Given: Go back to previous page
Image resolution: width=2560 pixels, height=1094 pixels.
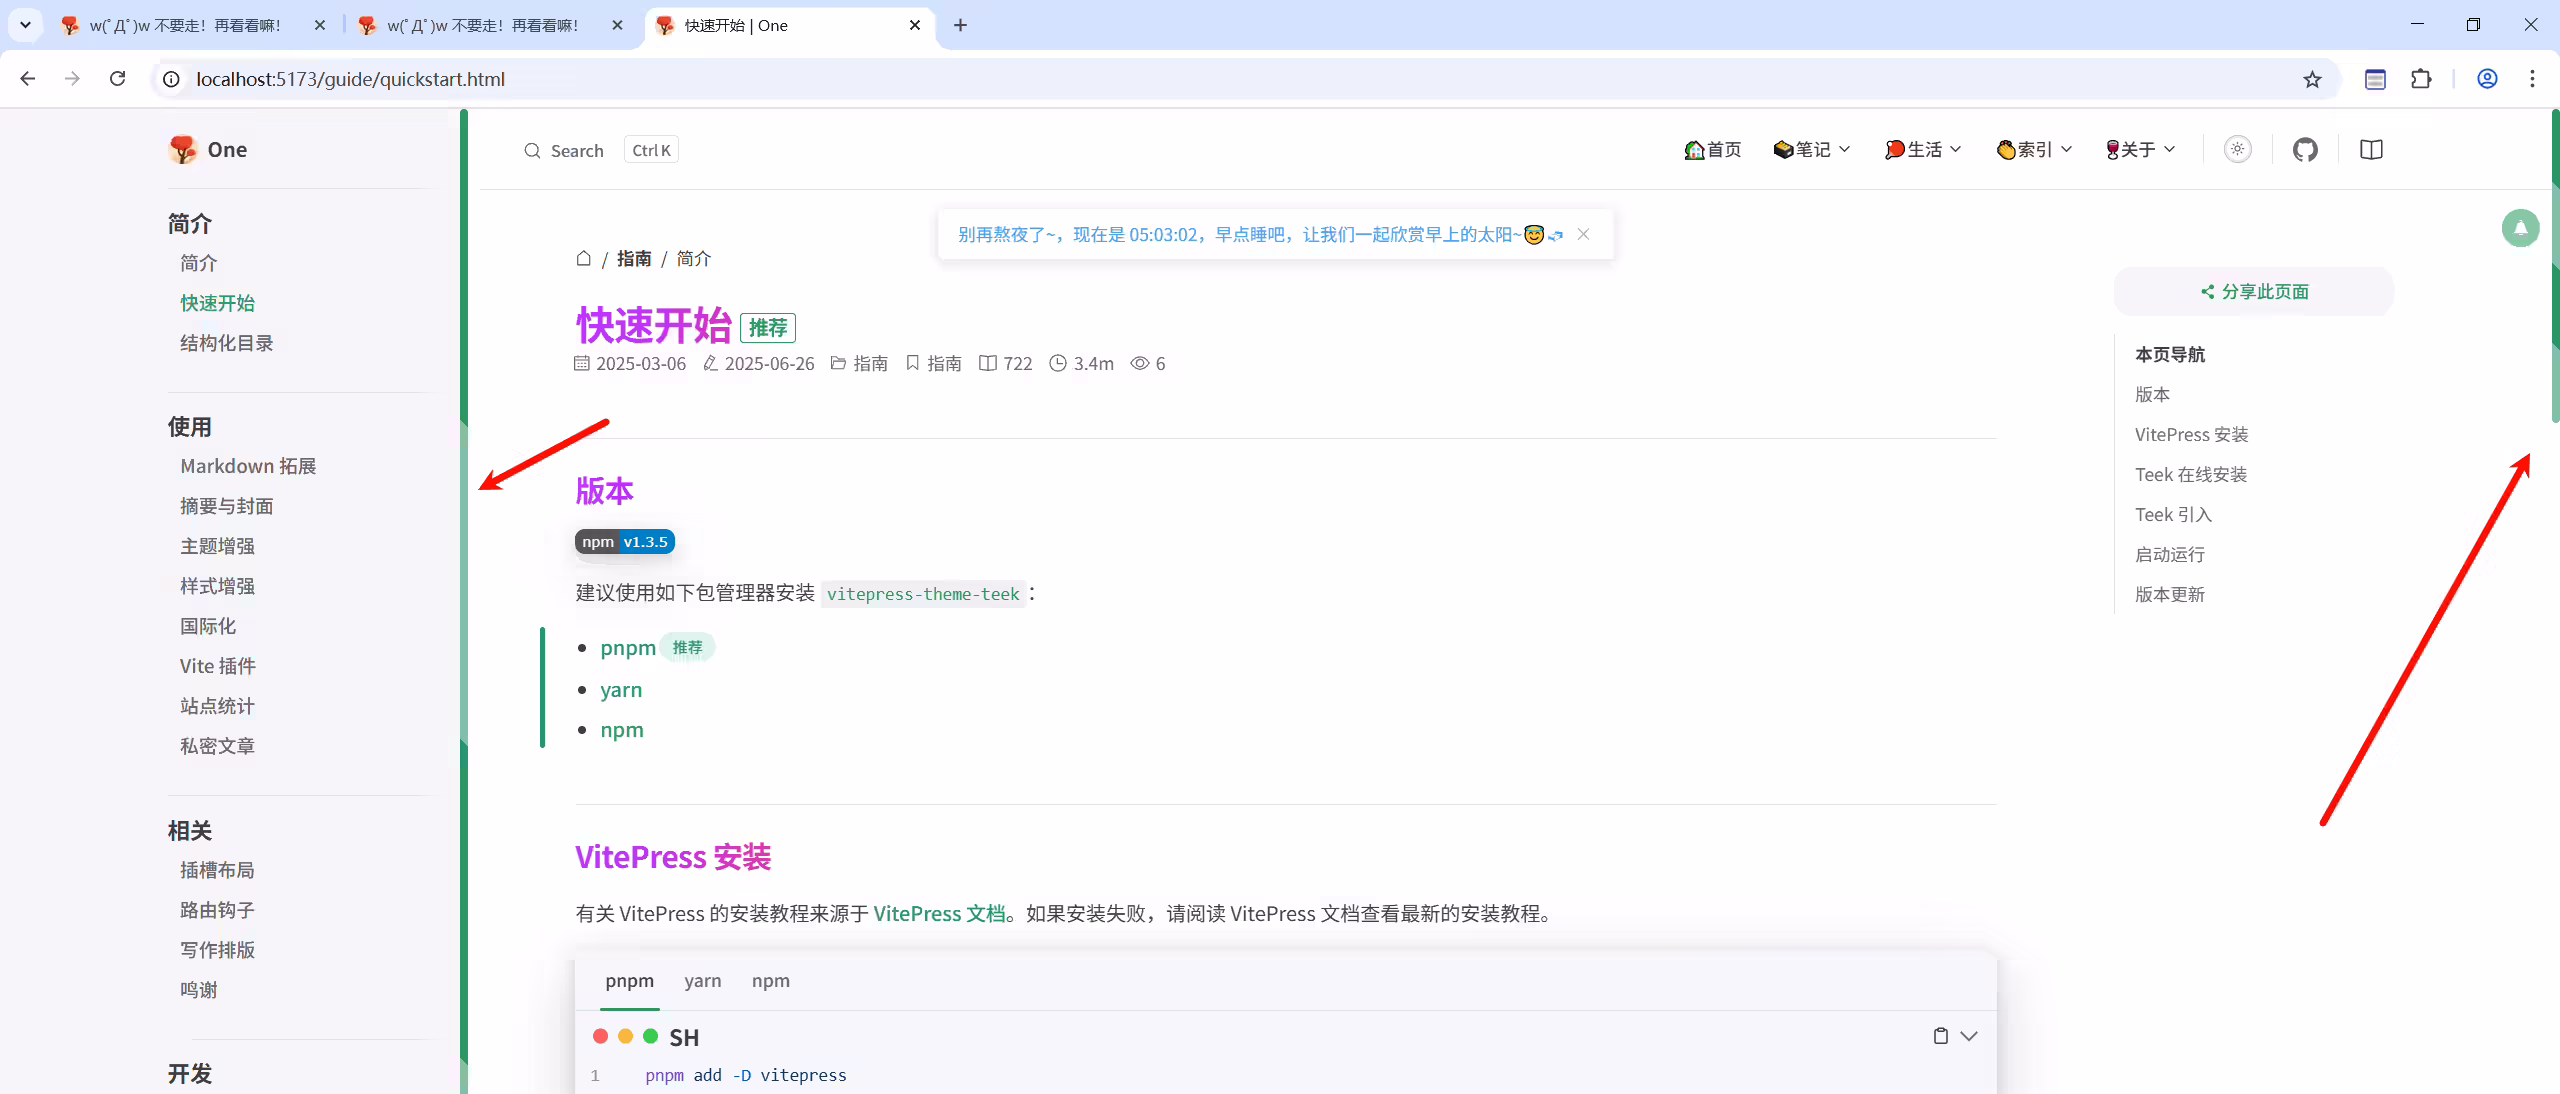Looking at the screenshot, I should click(x=28, y=79).
